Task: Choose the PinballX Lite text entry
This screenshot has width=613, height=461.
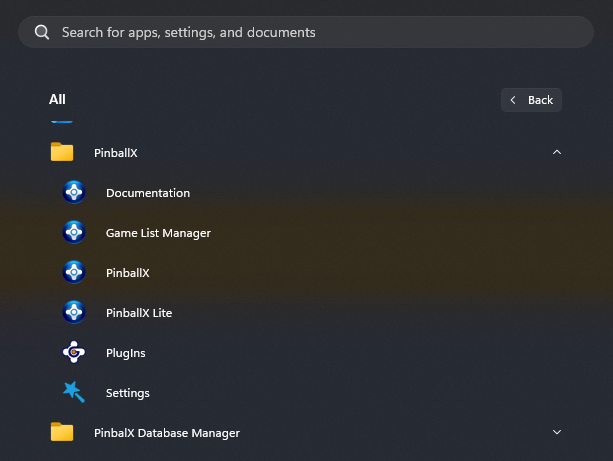Action: point(139,313)
